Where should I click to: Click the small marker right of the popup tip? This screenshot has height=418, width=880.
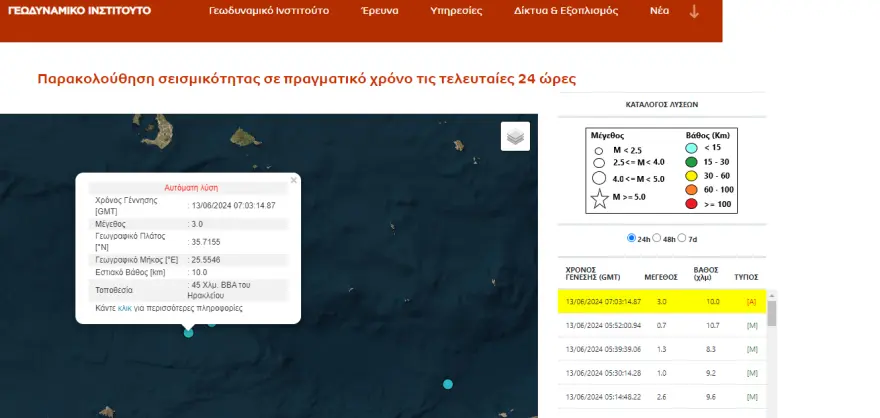211,322
